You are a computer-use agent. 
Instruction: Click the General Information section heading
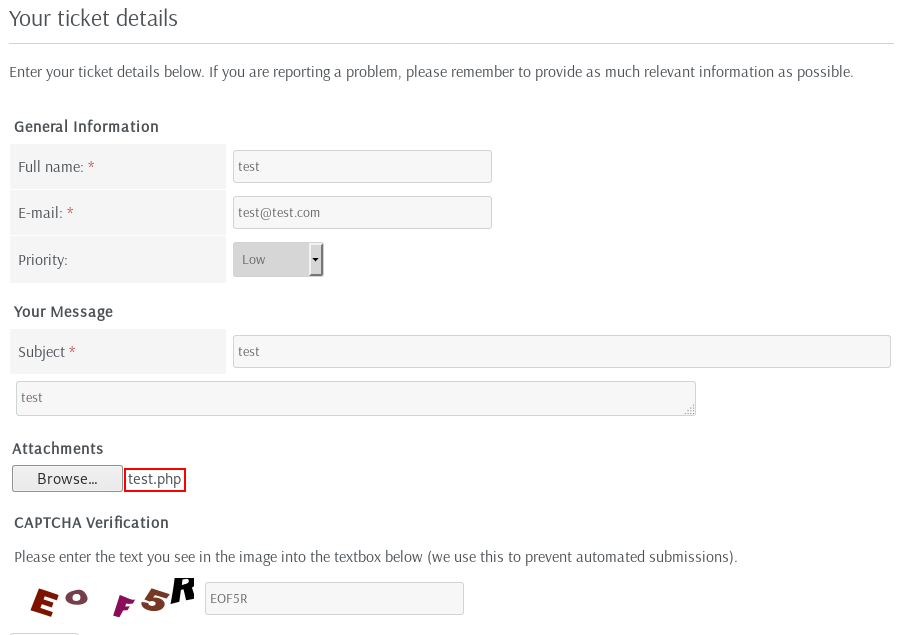click(86, 127)
